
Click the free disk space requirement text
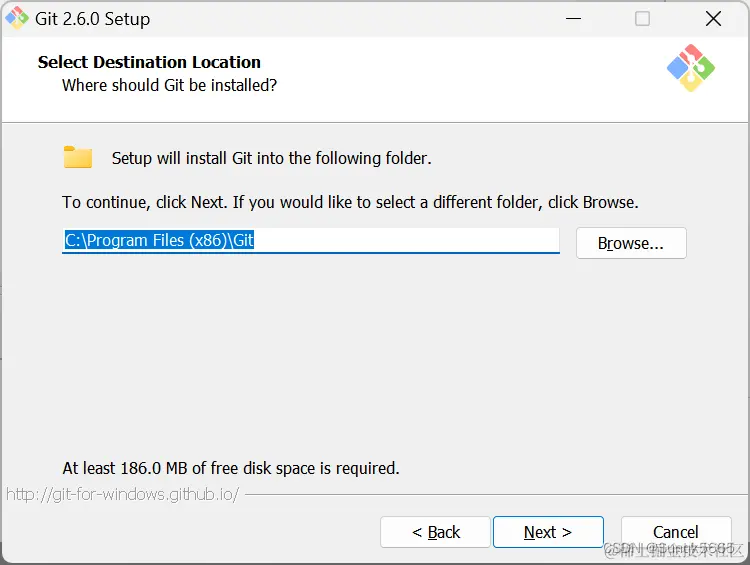point(231,468)
